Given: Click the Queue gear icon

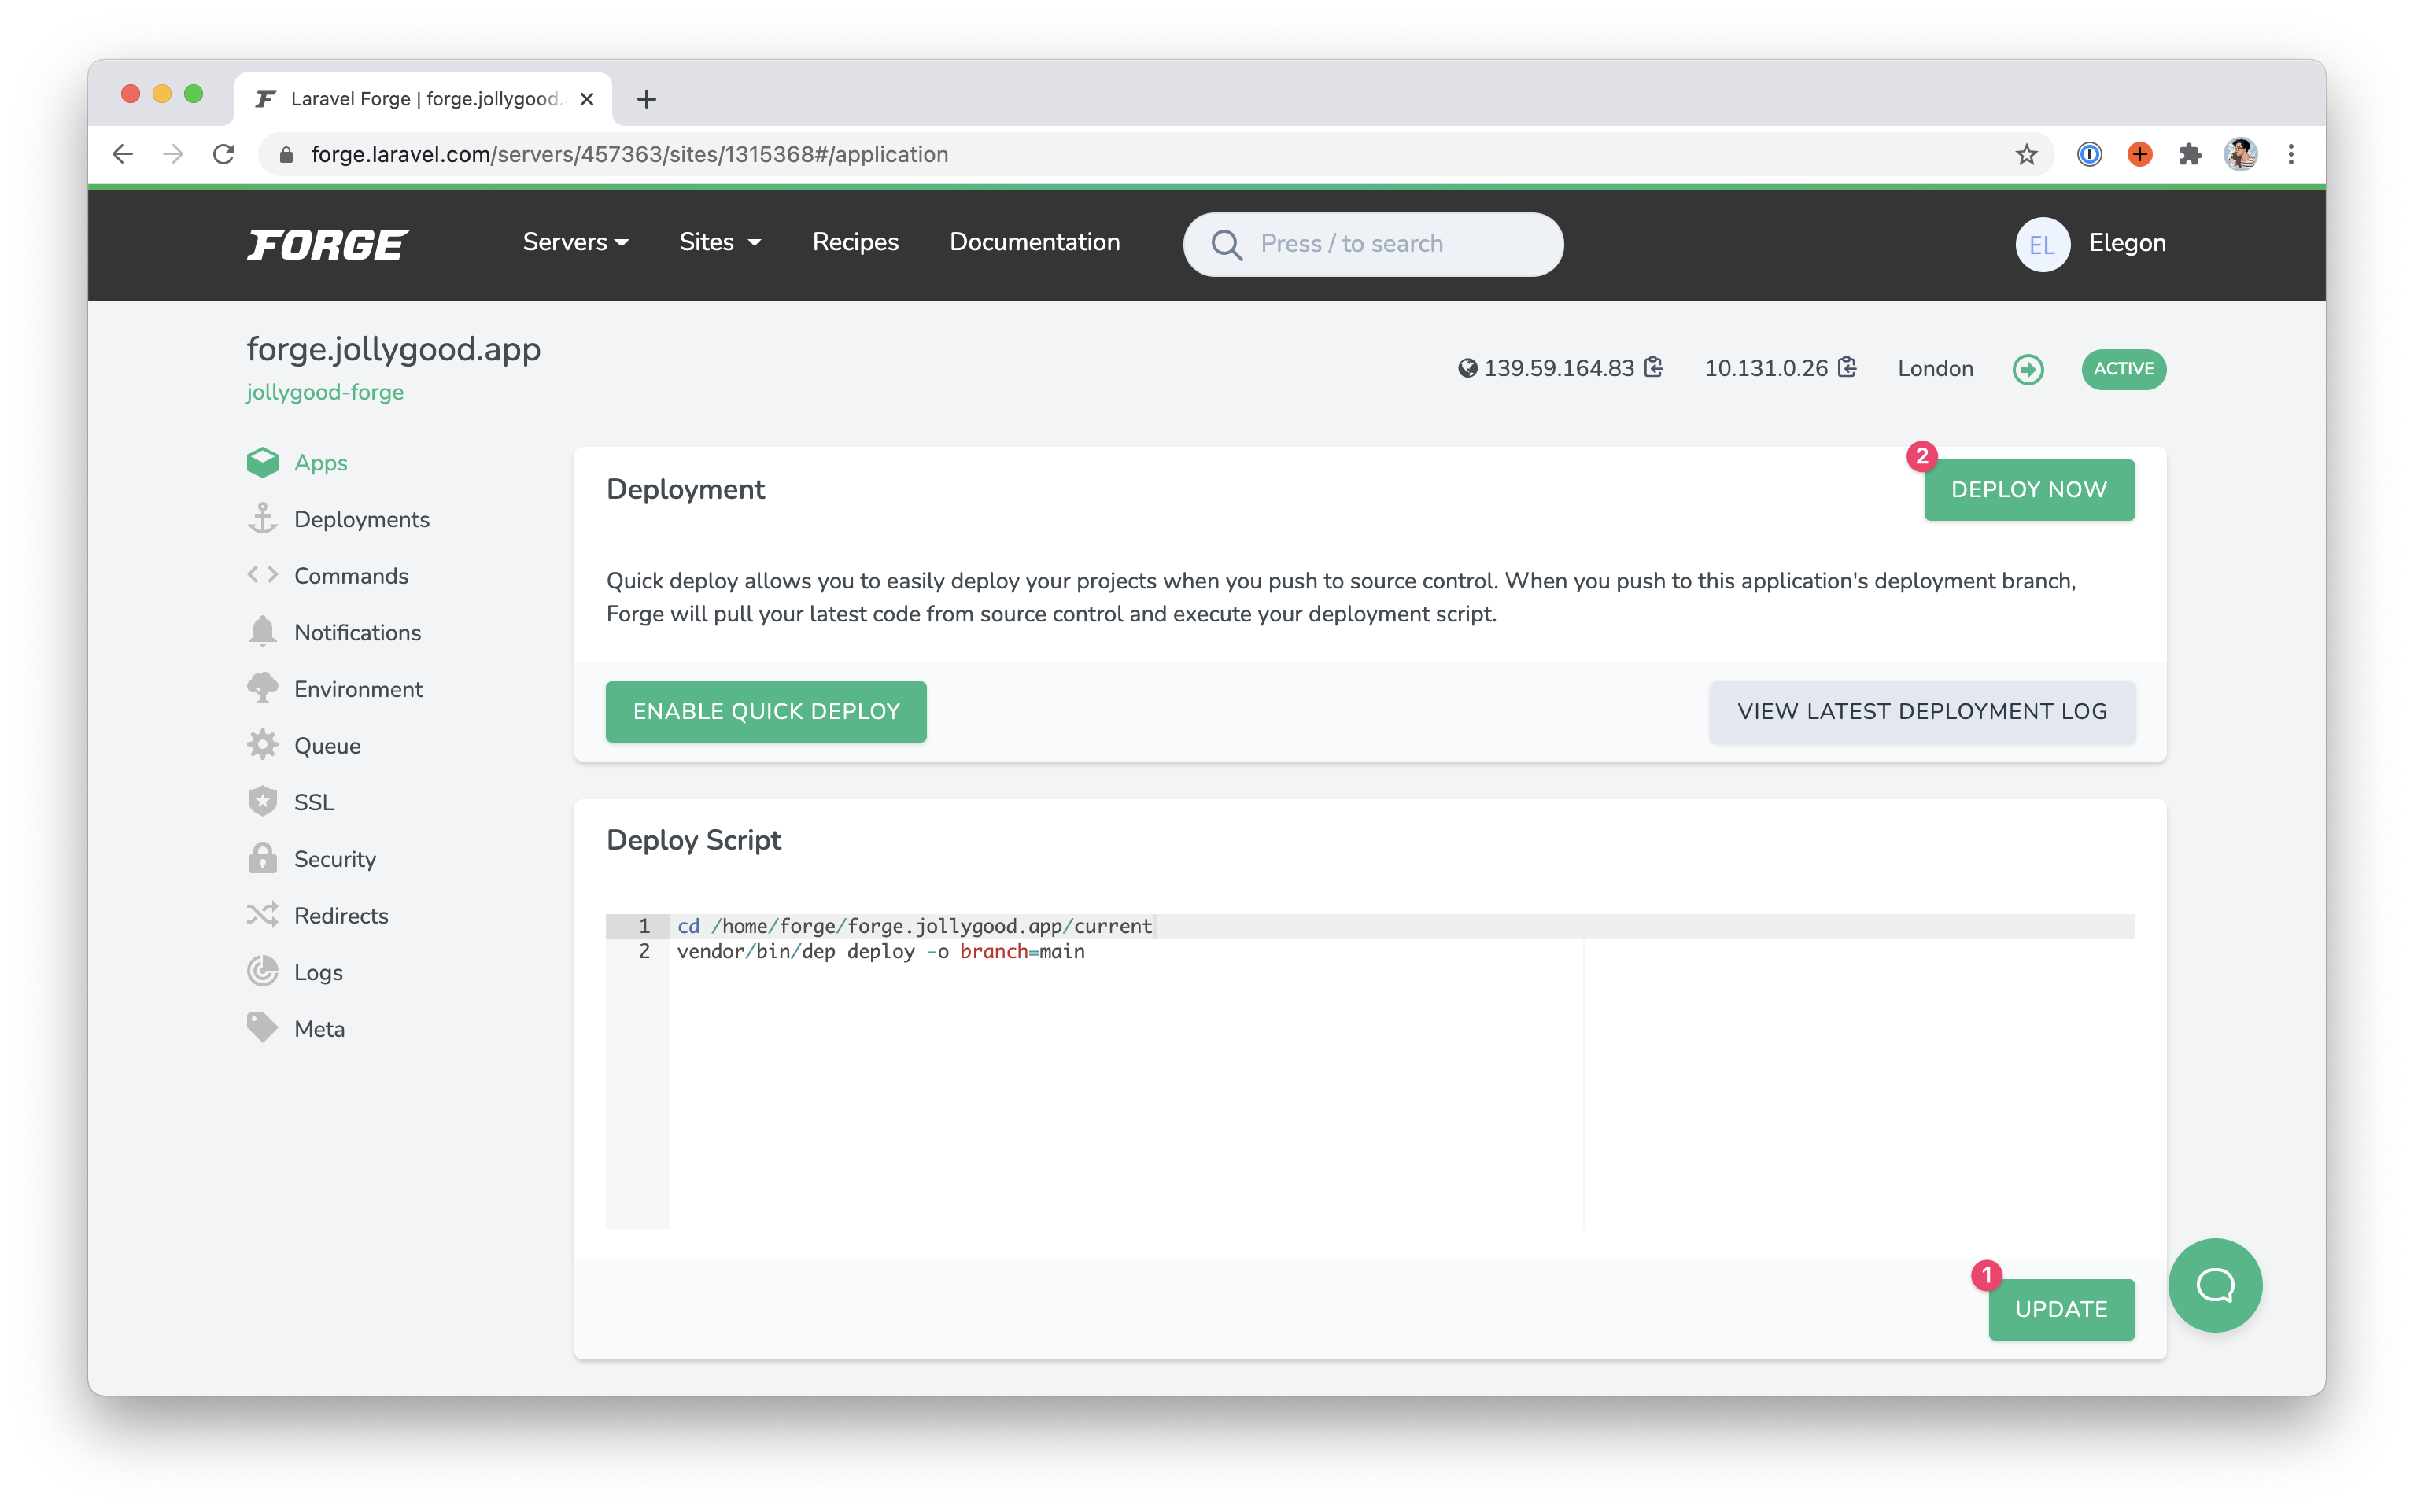Looking at the screenshot, I should tap(262, 745).
